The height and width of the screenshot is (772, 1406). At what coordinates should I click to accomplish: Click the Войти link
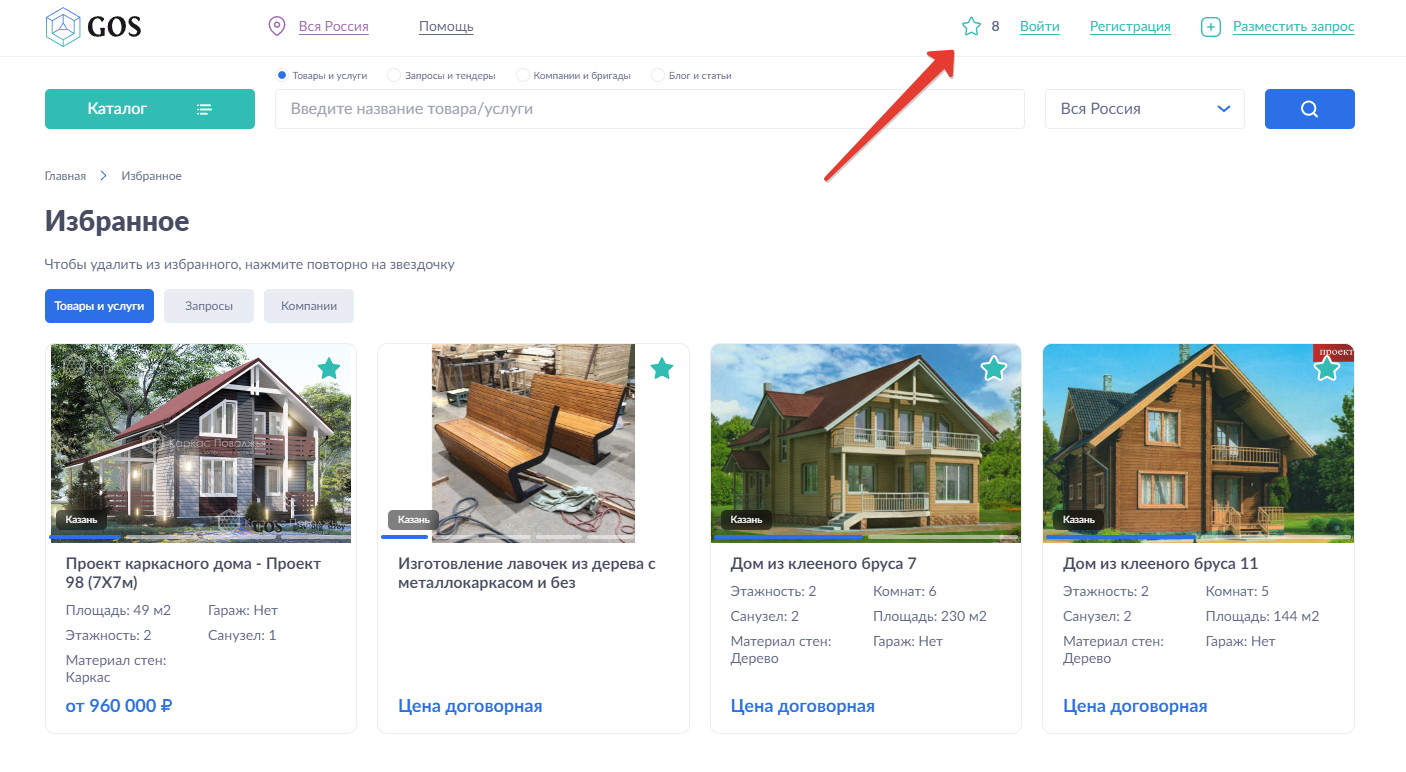1039,27
